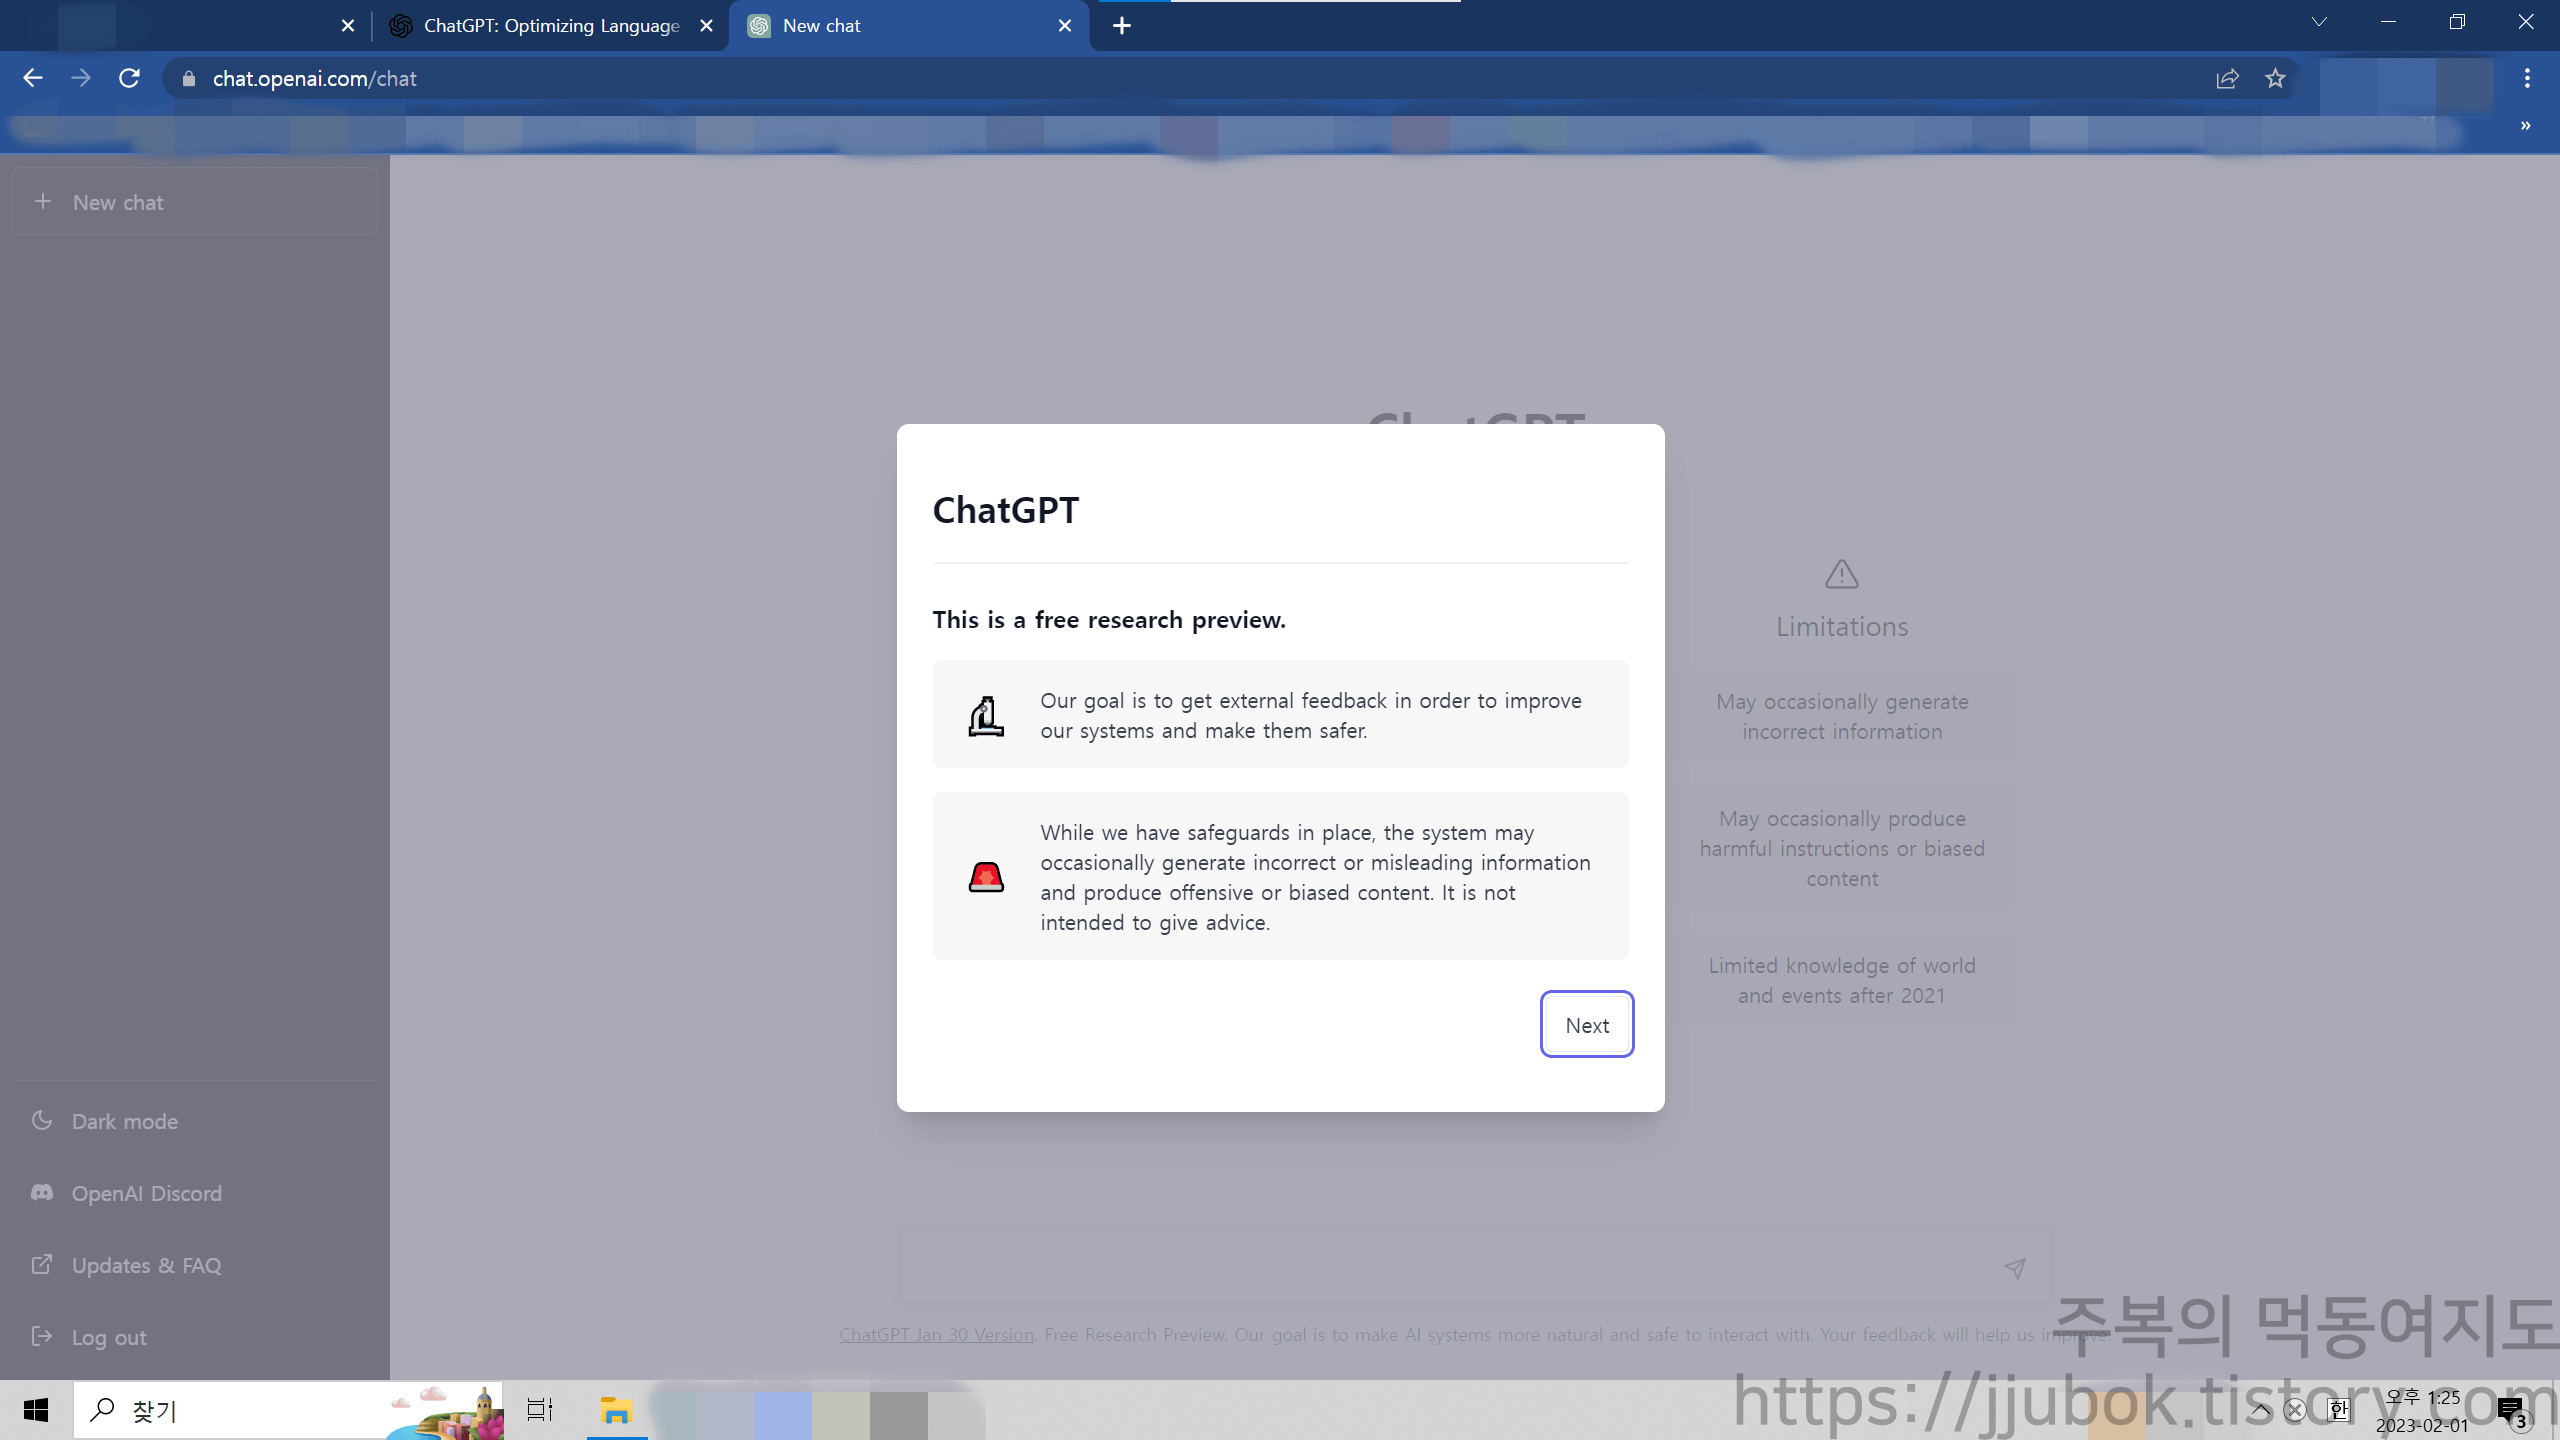
Task: Click the send message arrow icon
Action: [2014, 1267]
